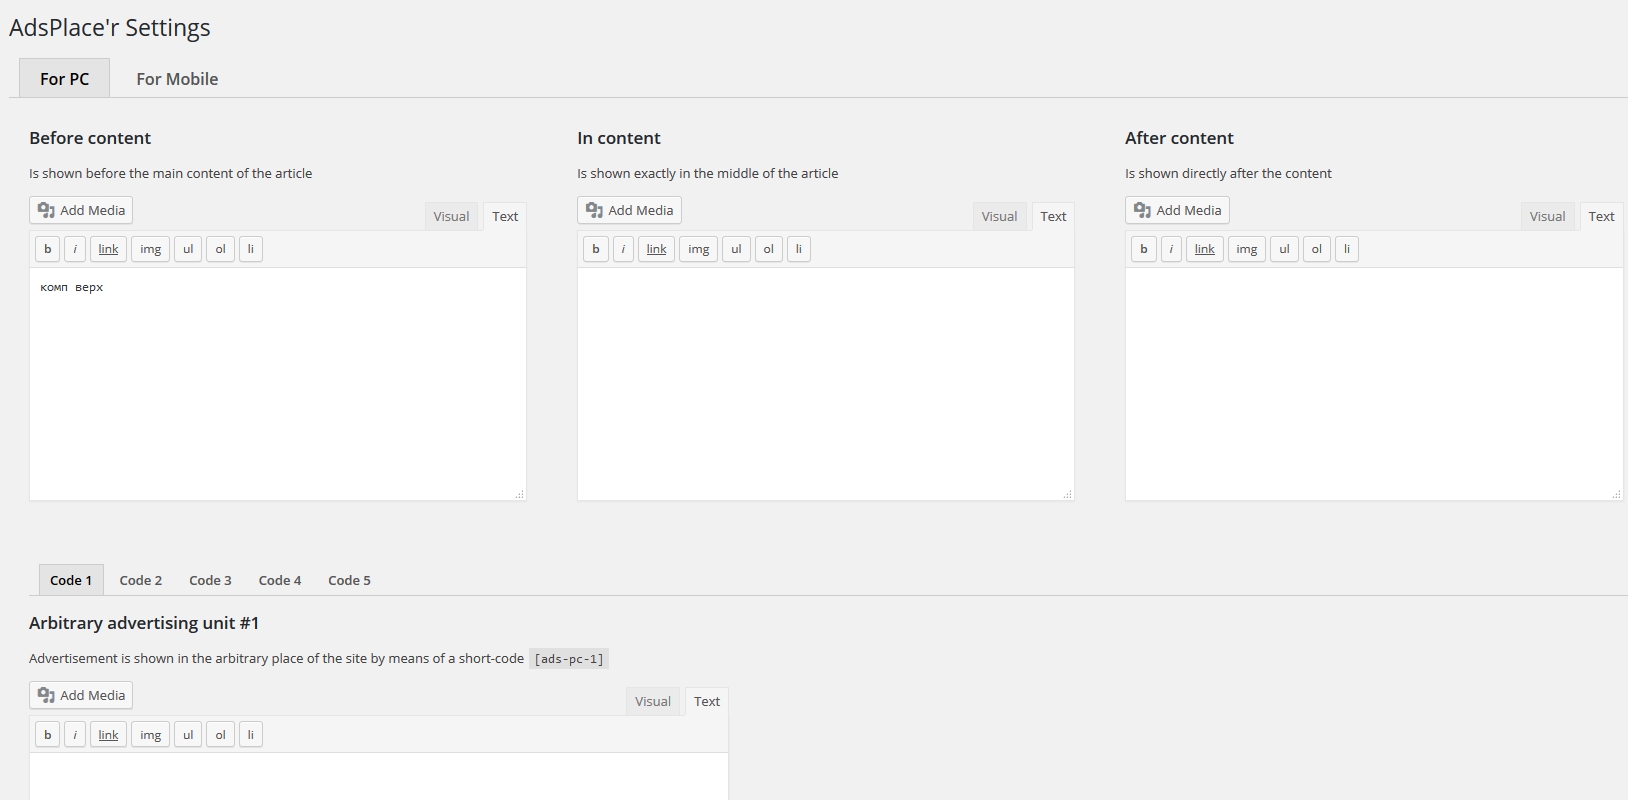Select the Code 2 tab
Screen dimensions: 1628x800
(141, 580)
